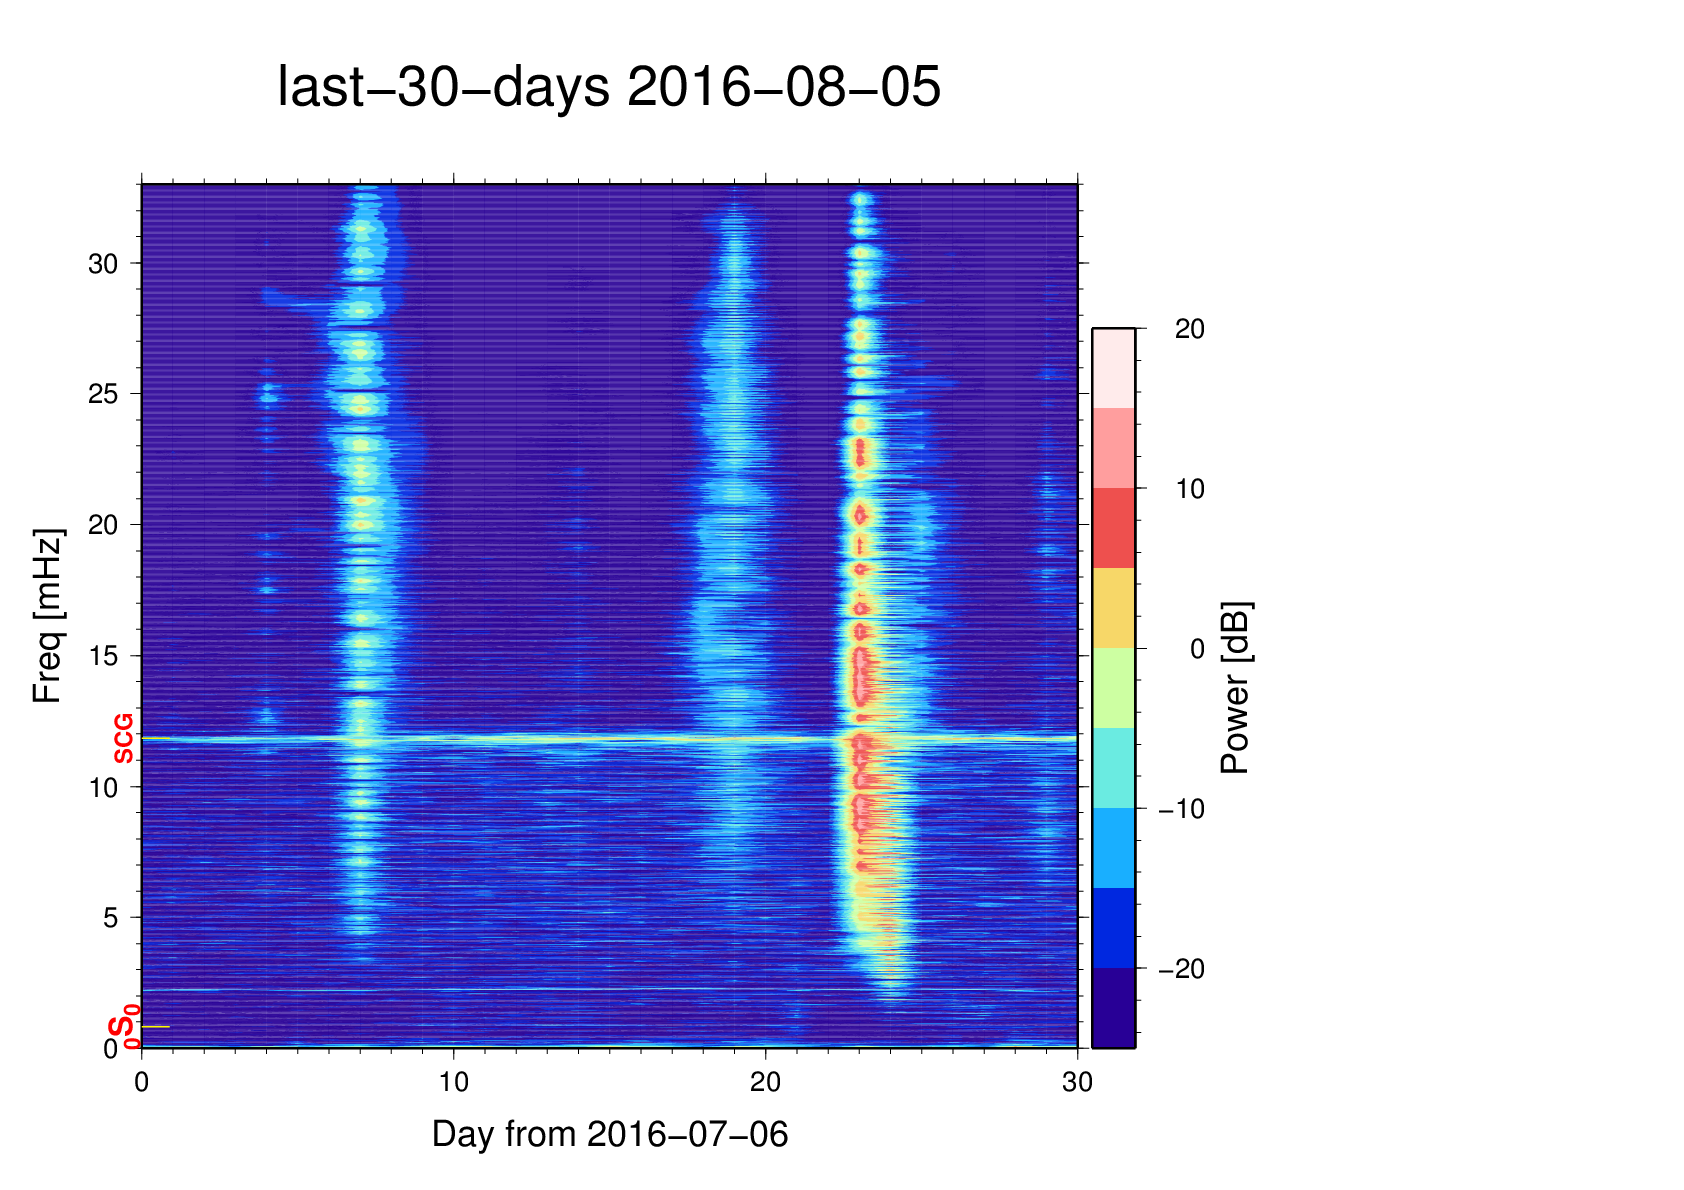Select the red '0S0' mode marker label
This screenshot has height=1190, width=1684.
[123, 1028]
